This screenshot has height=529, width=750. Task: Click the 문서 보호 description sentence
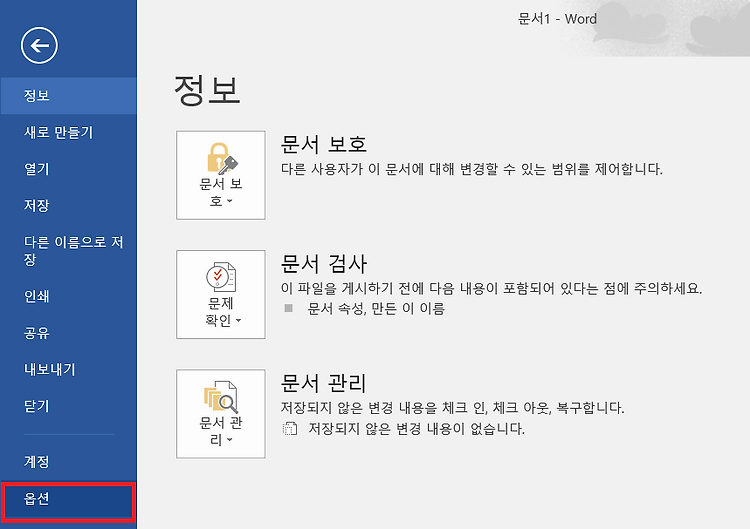pos(472,169)
